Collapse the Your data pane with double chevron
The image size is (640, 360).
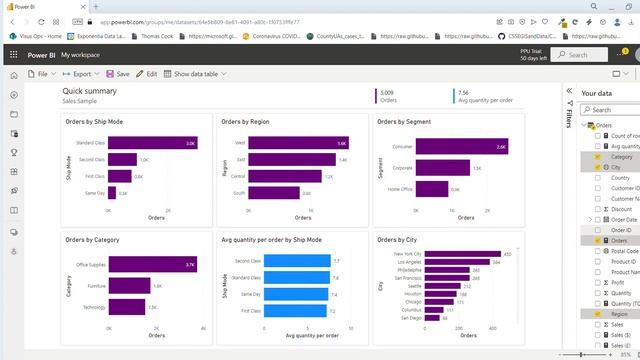(x=569, y=91)
